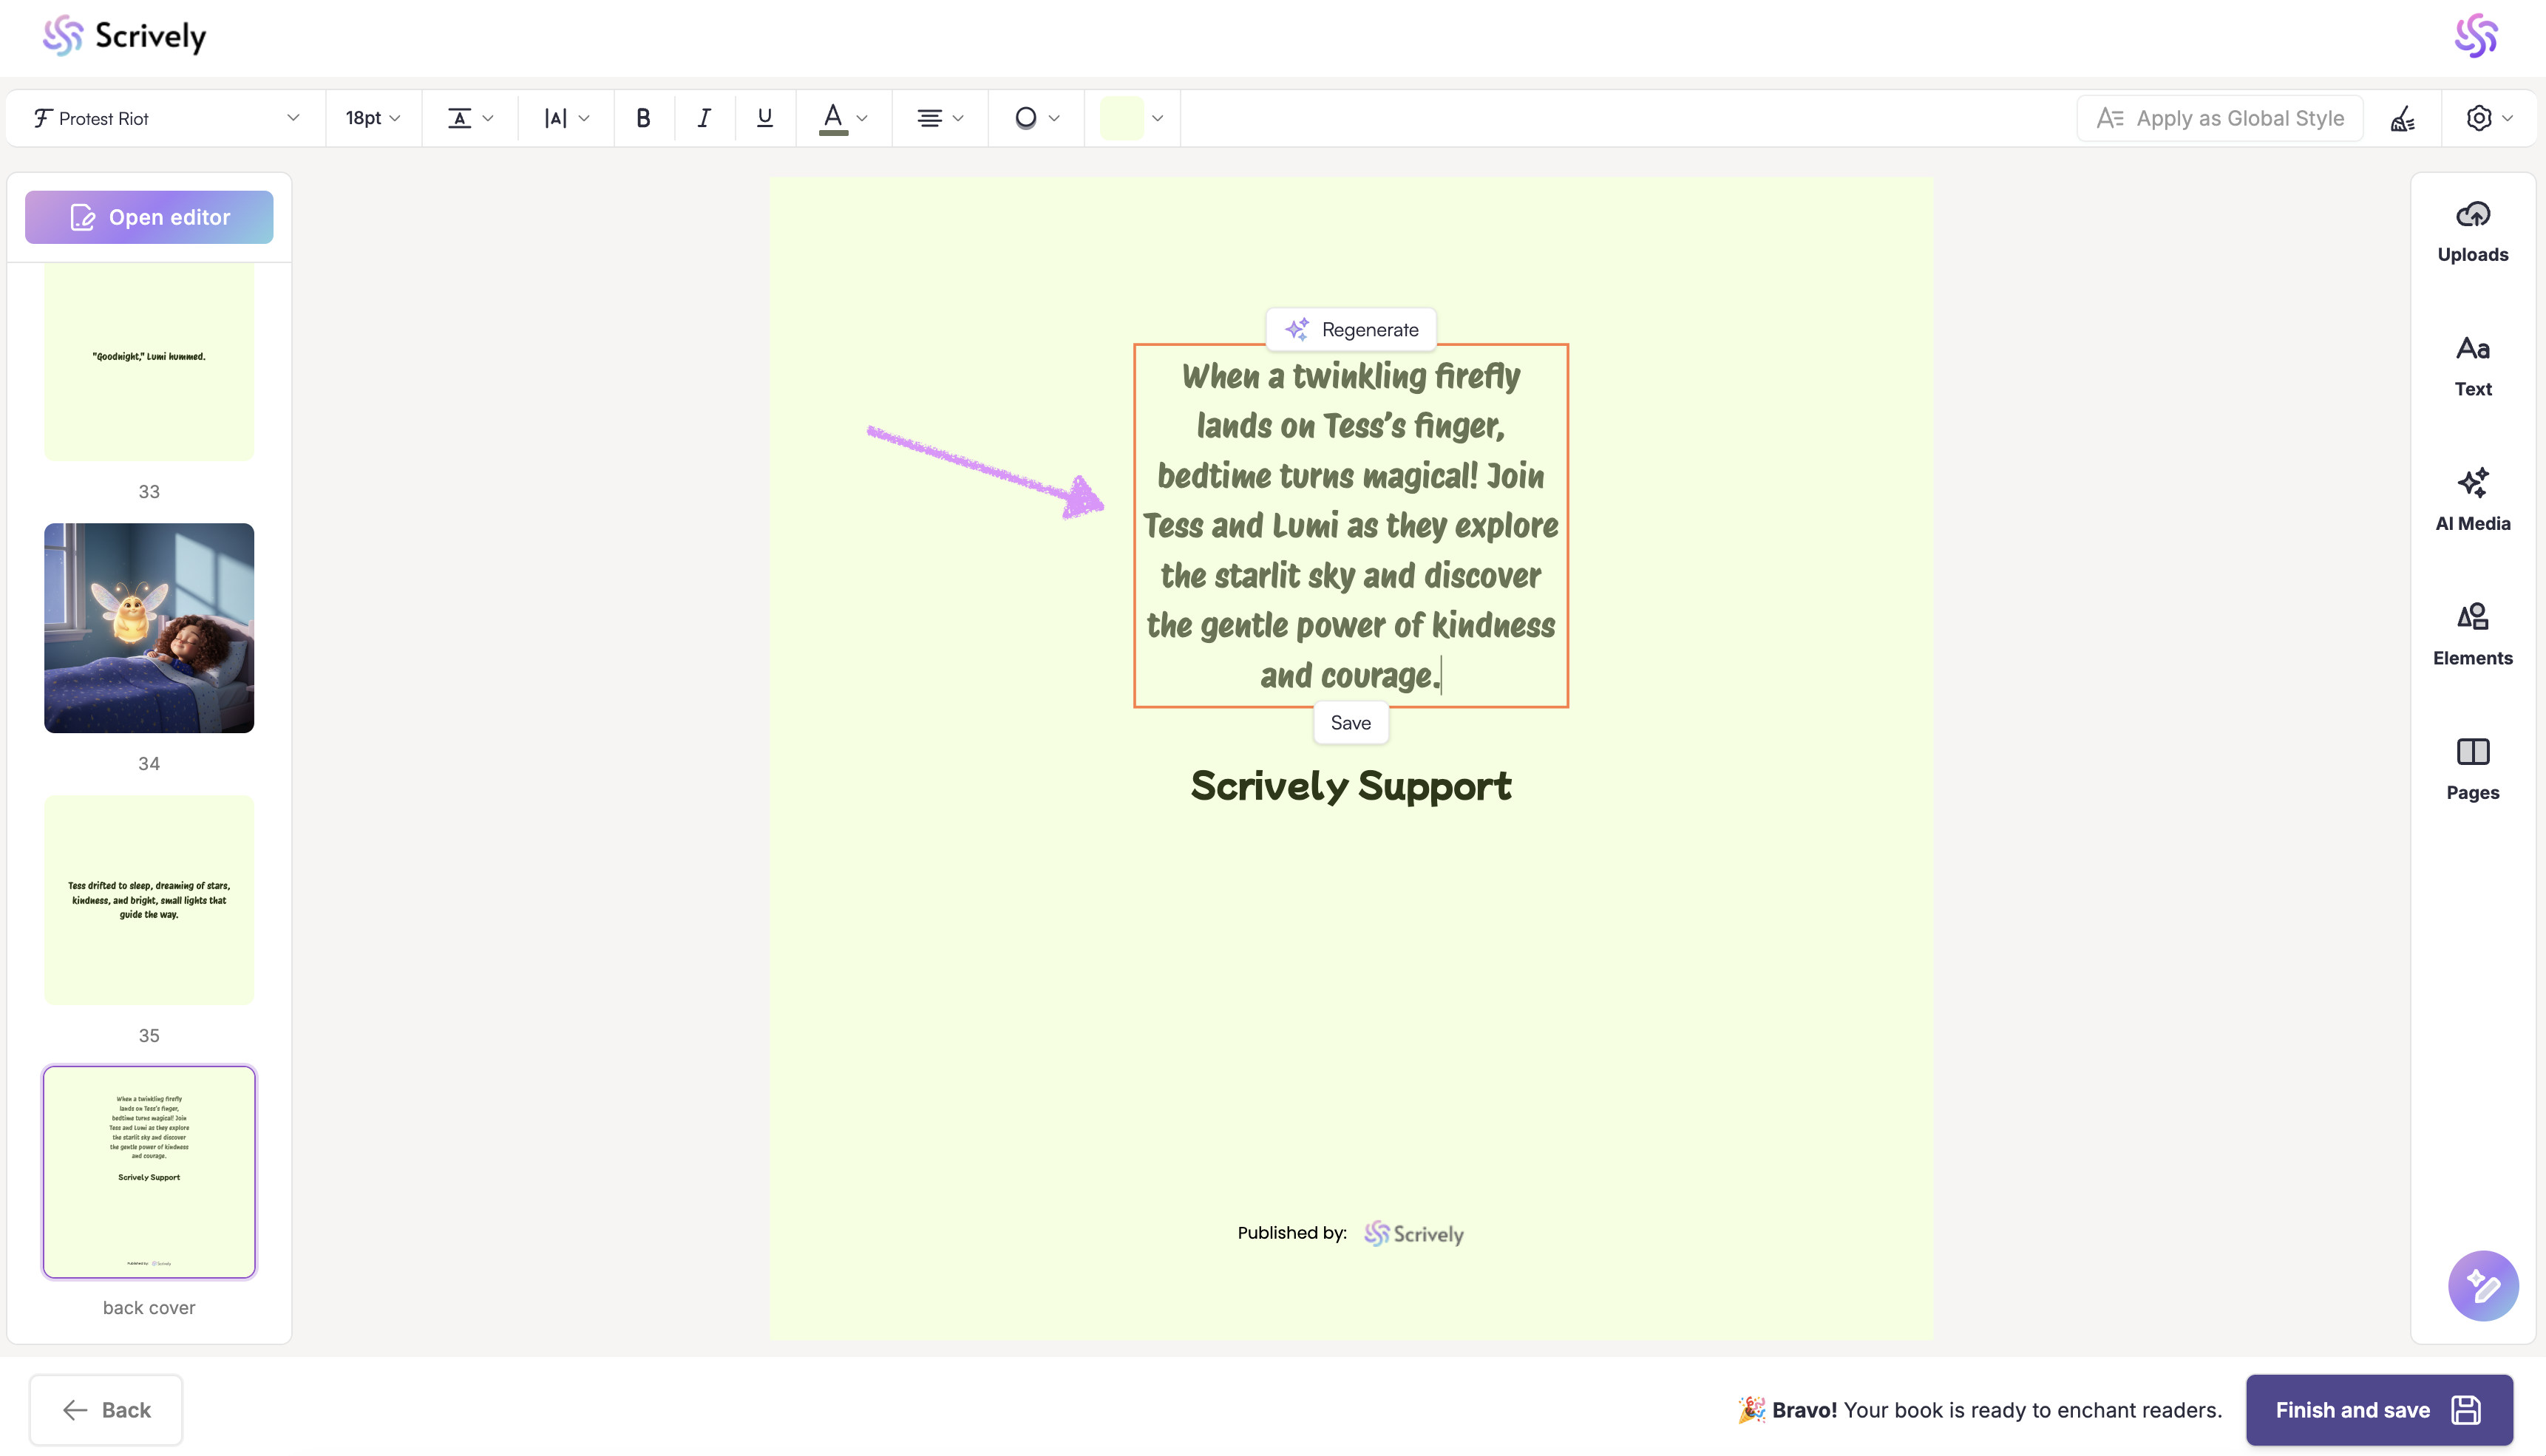Click the Regenerate button above text
Viewport: 2546px width, 1456px height.
1351,329
